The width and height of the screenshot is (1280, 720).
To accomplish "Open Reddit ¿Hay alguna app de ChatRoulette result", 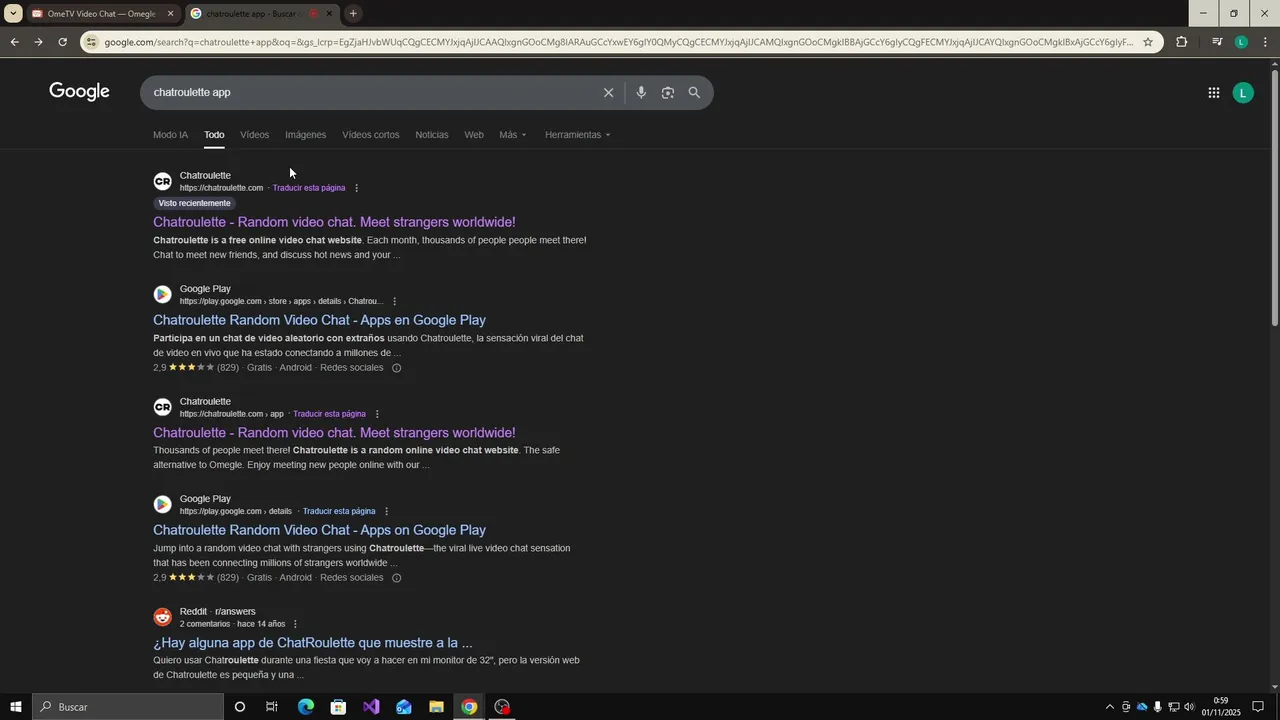I will 312,643.
